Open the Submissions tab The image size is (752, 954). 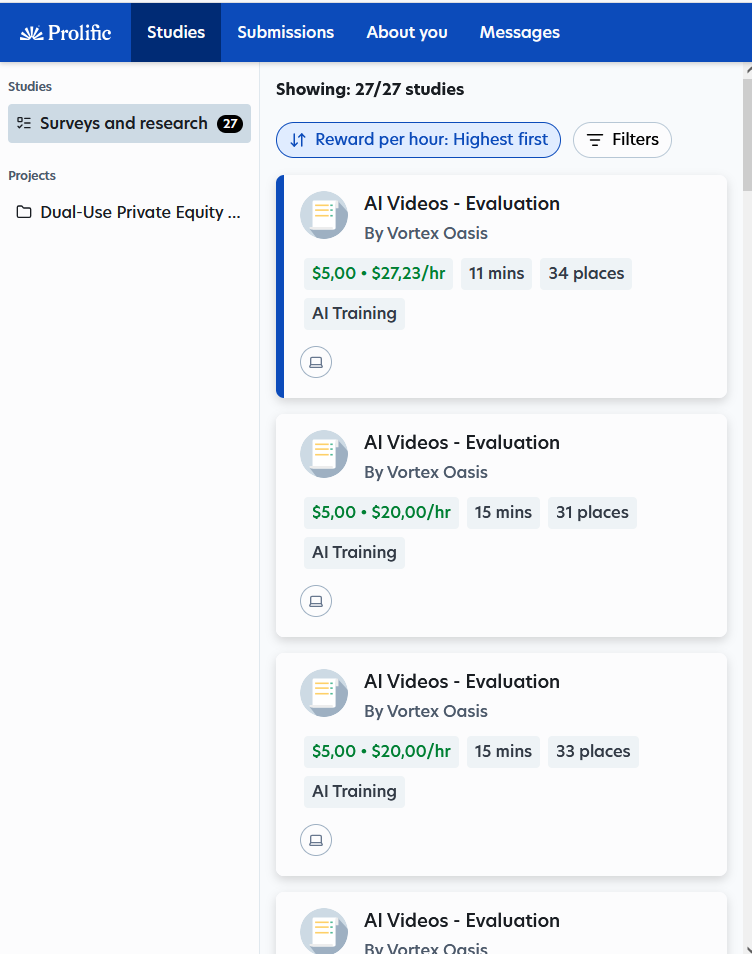(285, 32)
